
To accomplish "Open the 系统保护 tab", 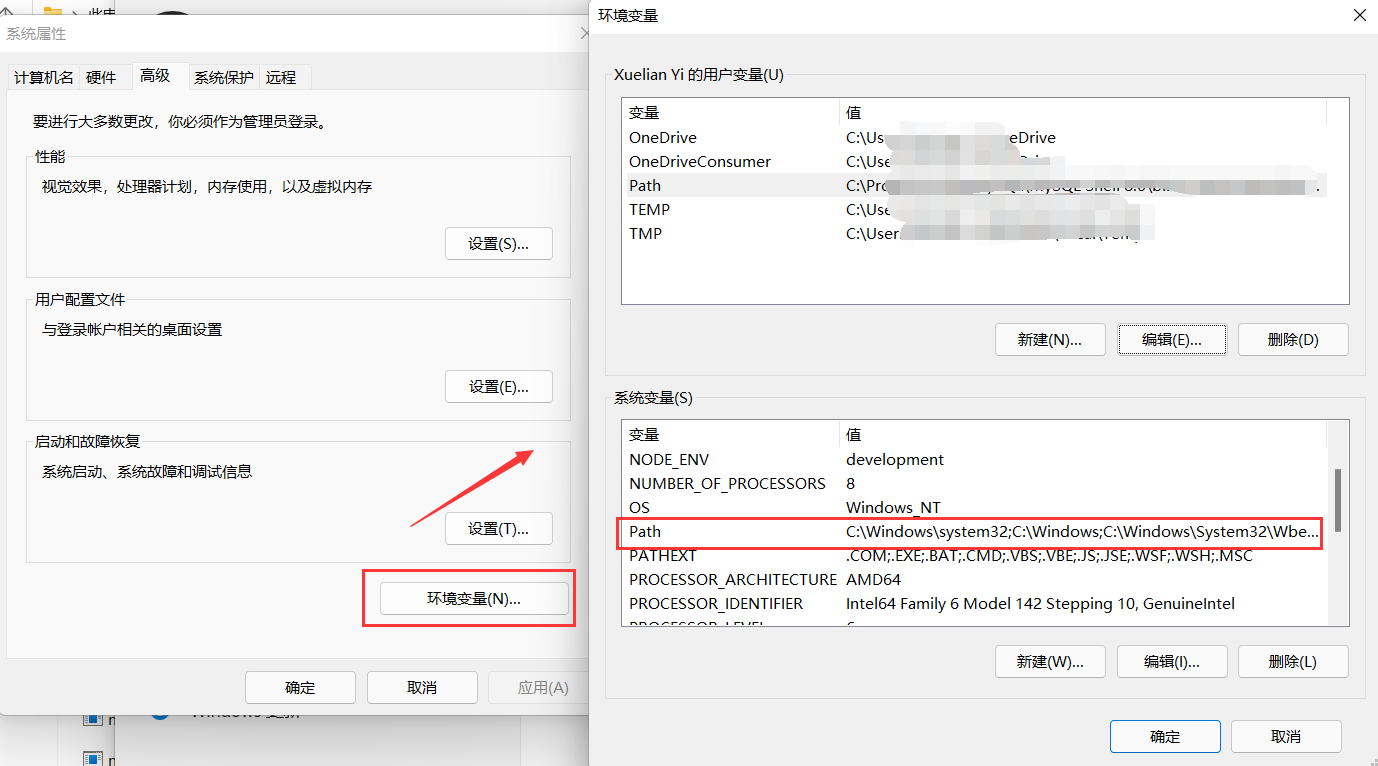I will [224, 77].
